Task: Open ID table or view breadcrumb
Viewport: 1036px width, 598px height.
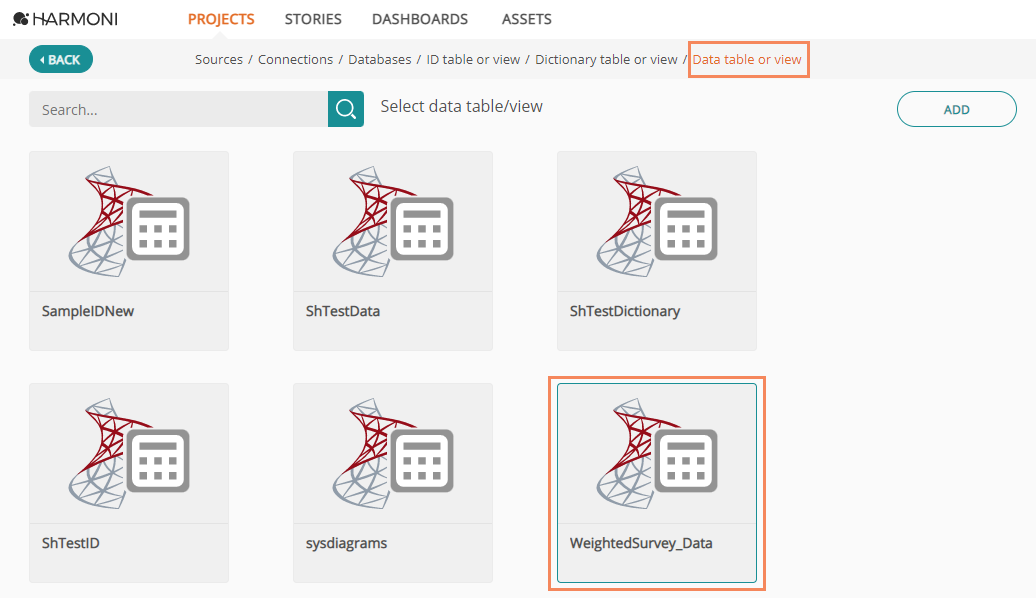Action: pos(473,59)
